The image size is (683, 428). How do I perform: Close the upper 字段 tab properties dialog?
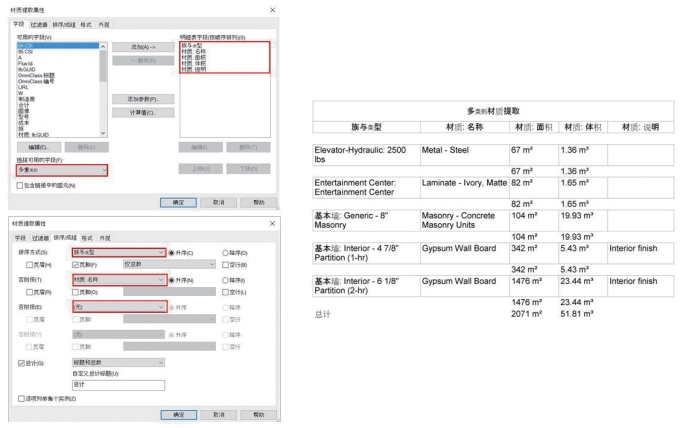click(272, 10)
